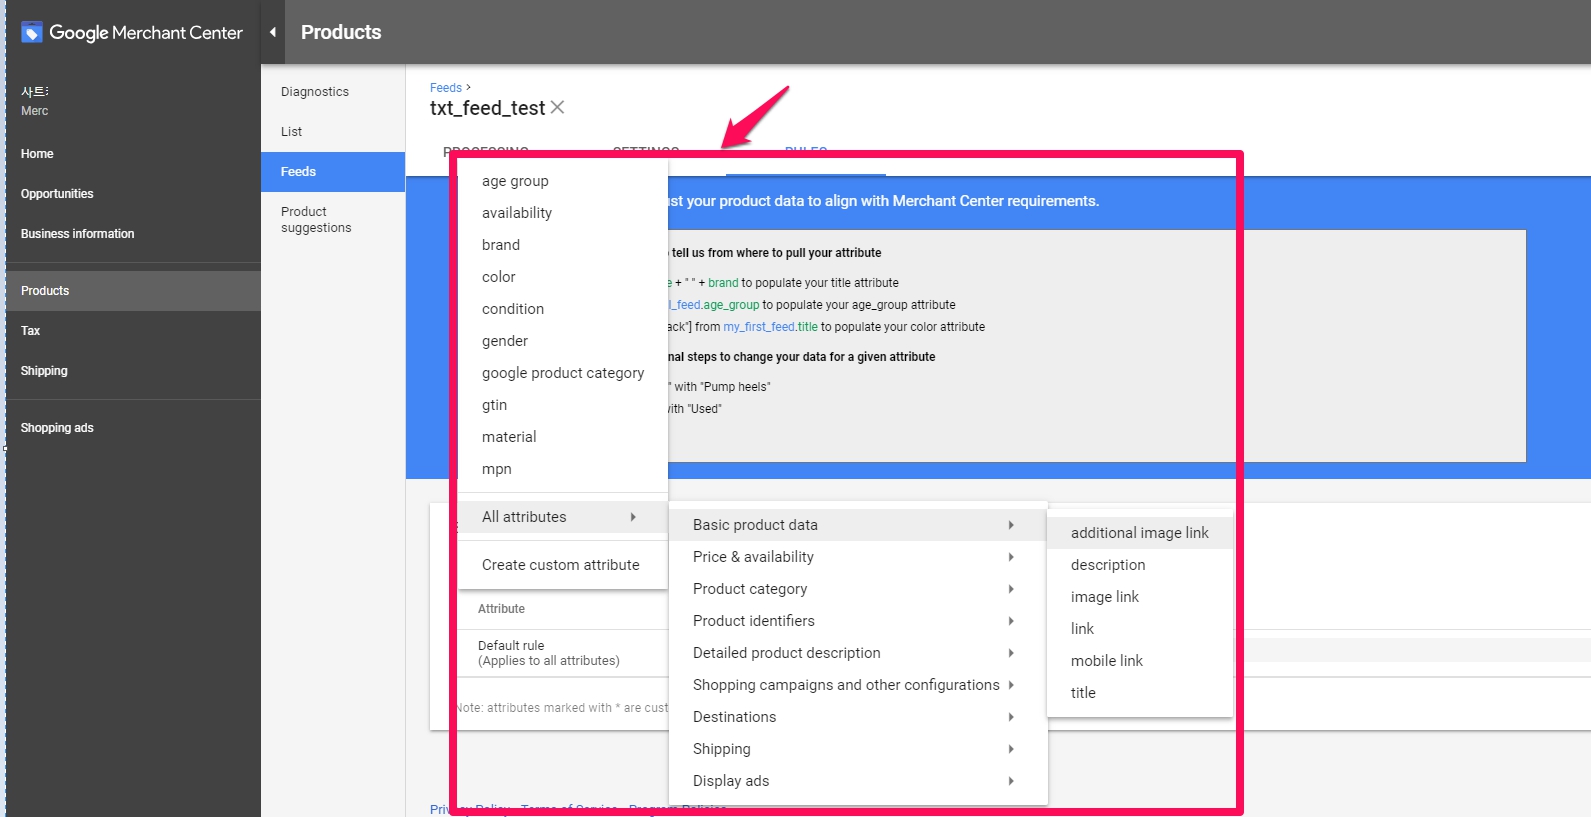
Task: Close the txt_feed_test feed with X
Action: coord(557,107)
